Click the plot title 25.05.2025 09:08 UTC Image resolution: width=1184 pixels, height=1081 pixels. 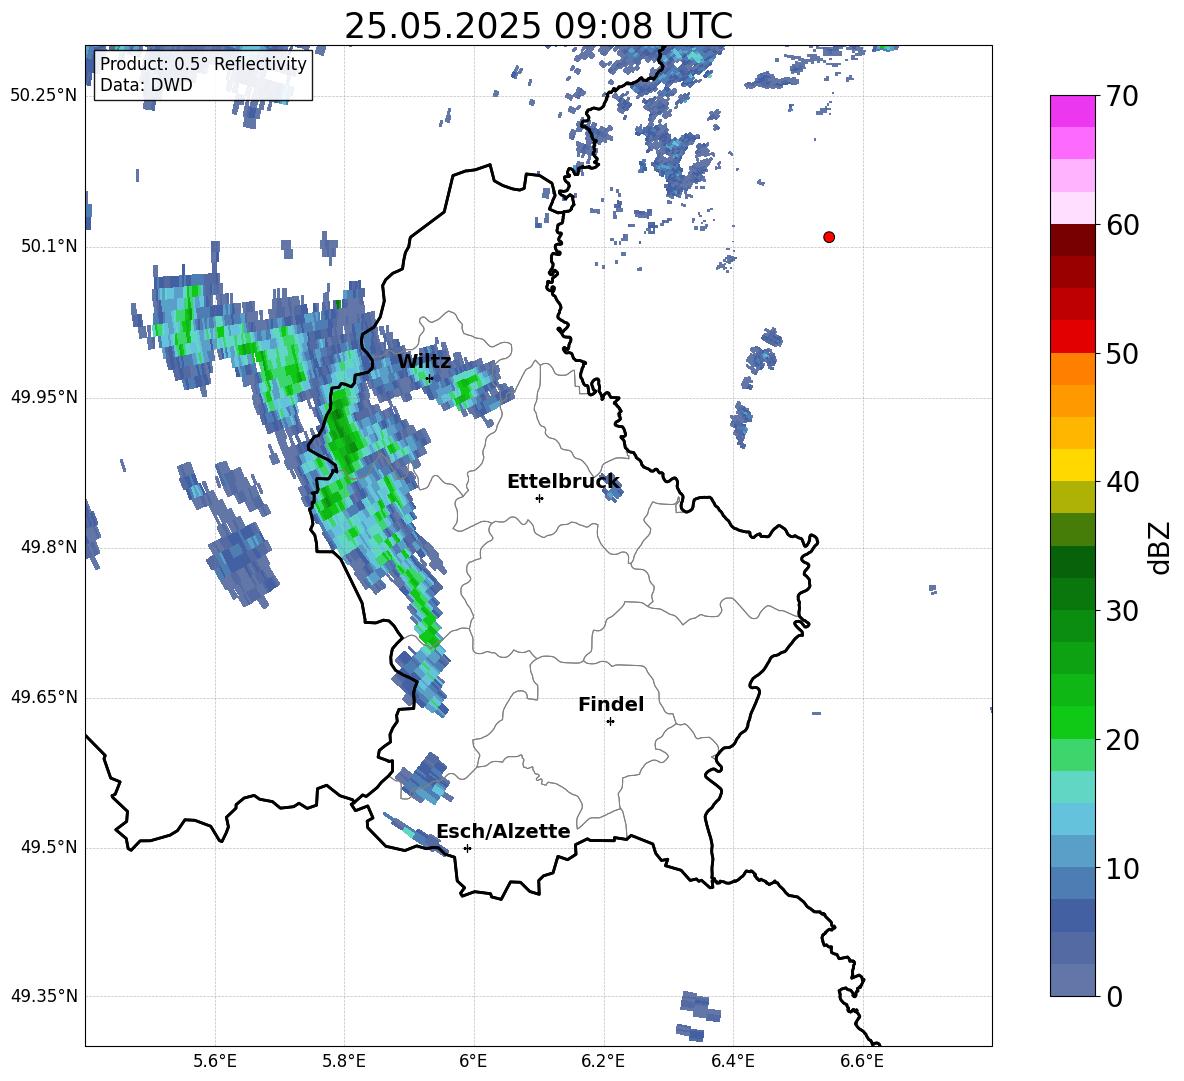click(538, 26)
